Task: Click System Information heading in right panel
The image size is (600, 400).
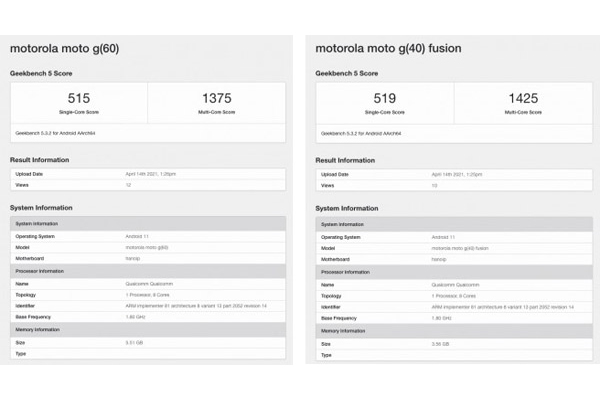Action: click(x=347, y=208)
